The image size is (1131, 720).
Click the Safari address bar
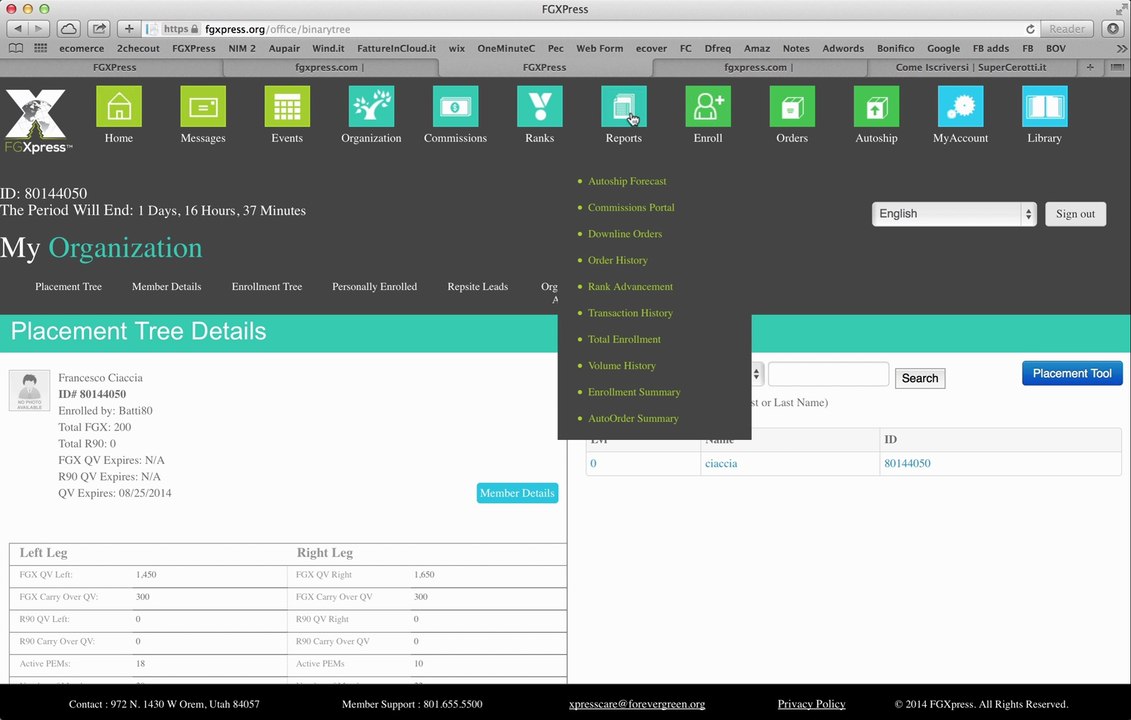(x=591, y=29)
